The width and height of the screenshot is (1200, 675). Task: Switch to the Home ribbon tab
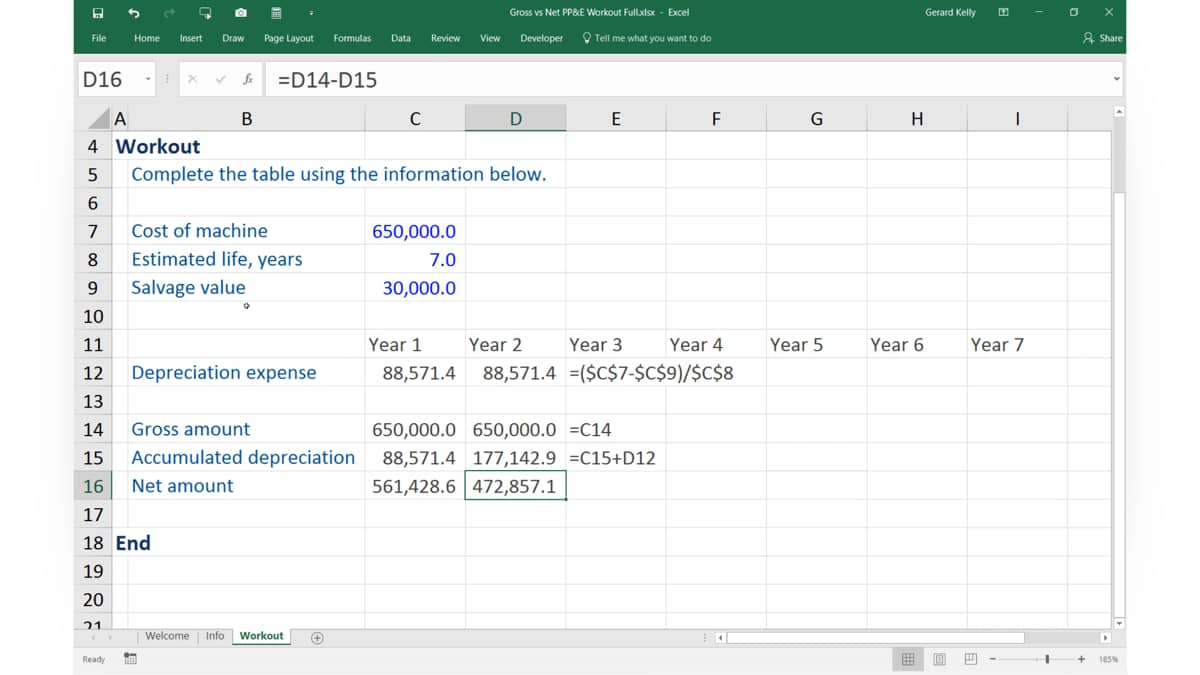(x=147, y=38)
